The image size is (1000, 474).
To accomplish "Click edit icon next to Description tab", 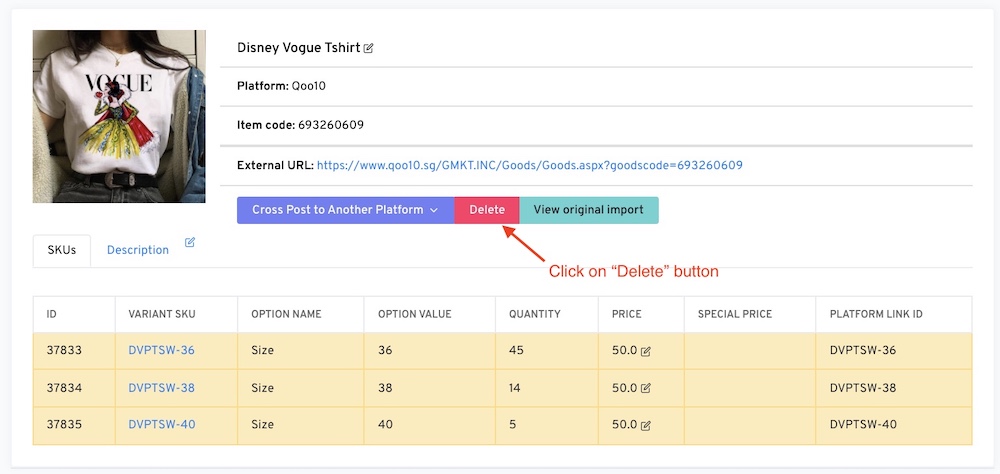I will point(190,242).
